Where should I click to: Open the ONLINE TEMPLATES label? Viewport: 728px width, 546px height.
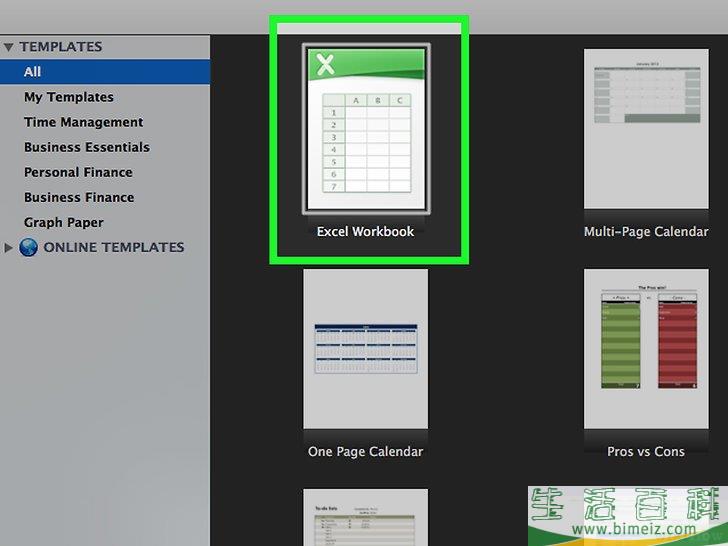click(114, 247)
